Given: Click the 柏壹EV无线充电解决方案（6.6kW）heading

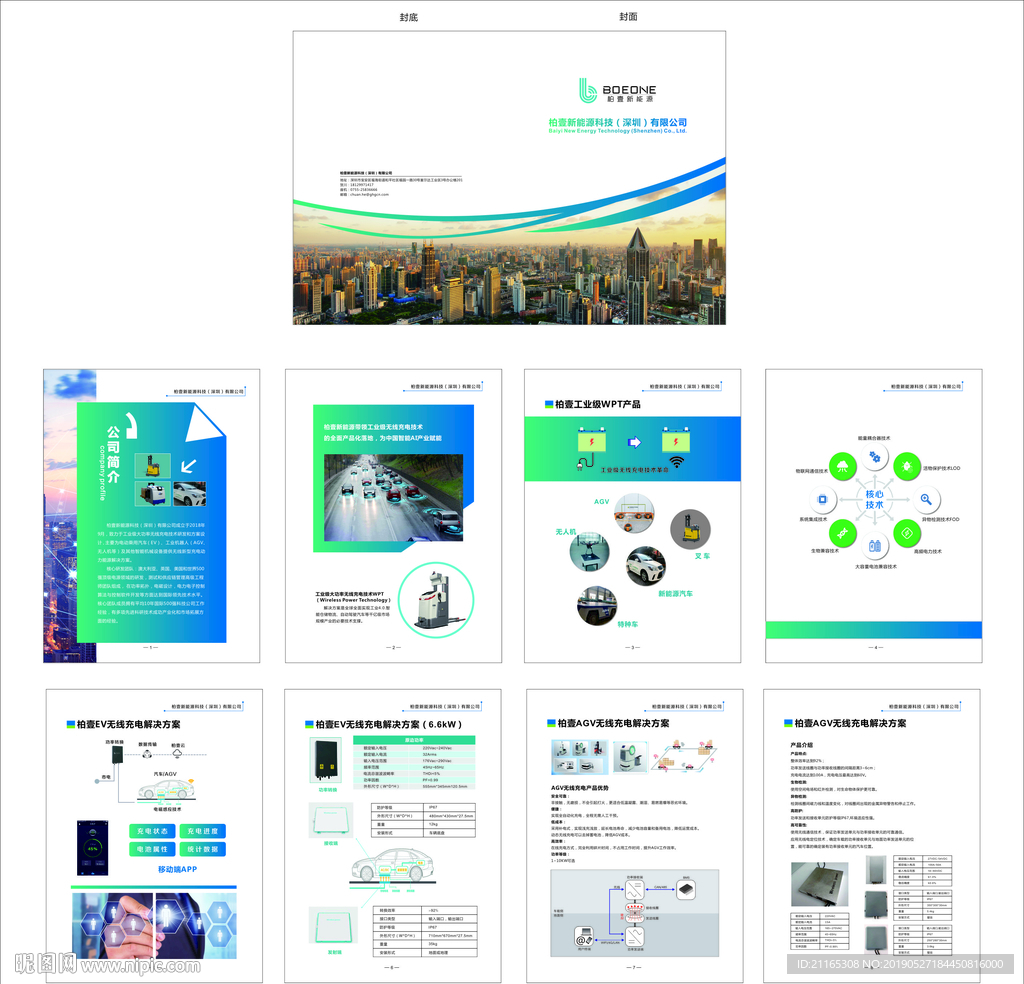Looking at the screenshot, I should point(389,724).
